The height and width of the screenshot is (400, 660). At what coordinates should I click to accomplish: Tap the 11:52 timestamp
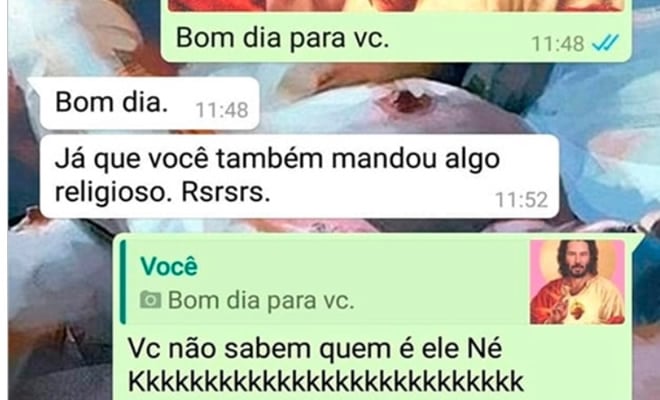tap(522, 200)
